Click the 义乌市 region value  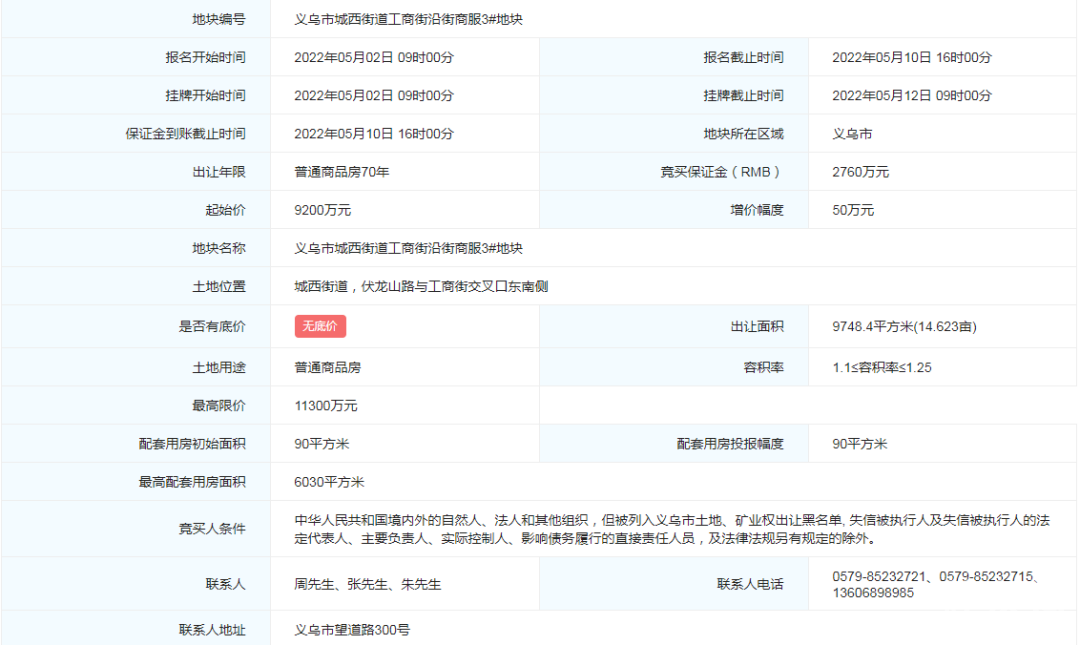click(x=852, y=134)
